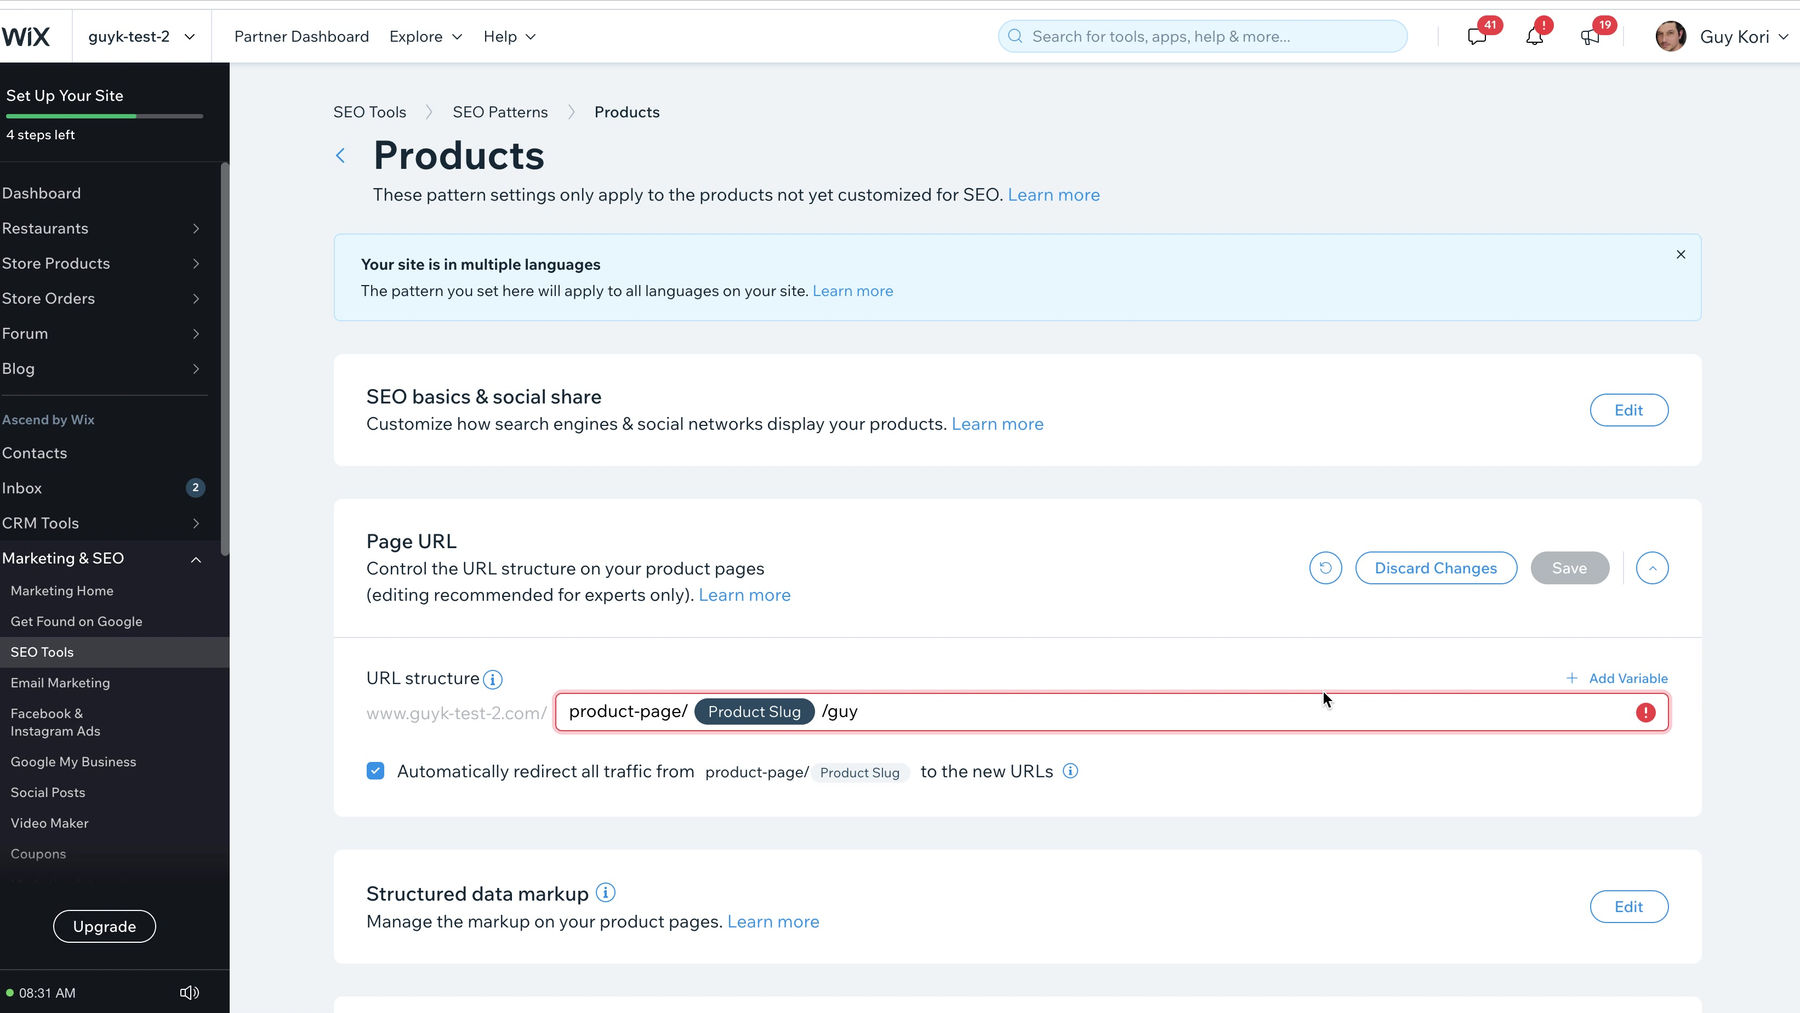Click the Upgrade button
The height and width of the screenshot is (1013, 1800).
104,926
